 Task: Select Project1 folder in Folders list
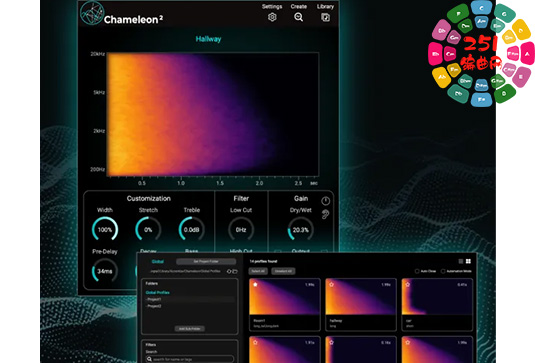coord(190,299)
